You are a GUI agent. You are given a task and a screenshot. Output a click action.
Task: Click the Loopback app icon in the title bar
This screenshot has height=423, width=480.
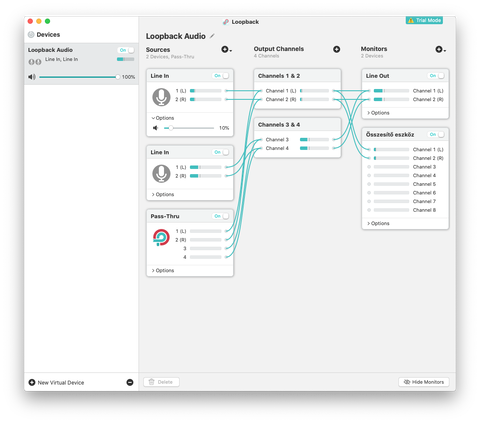(226, 22)
